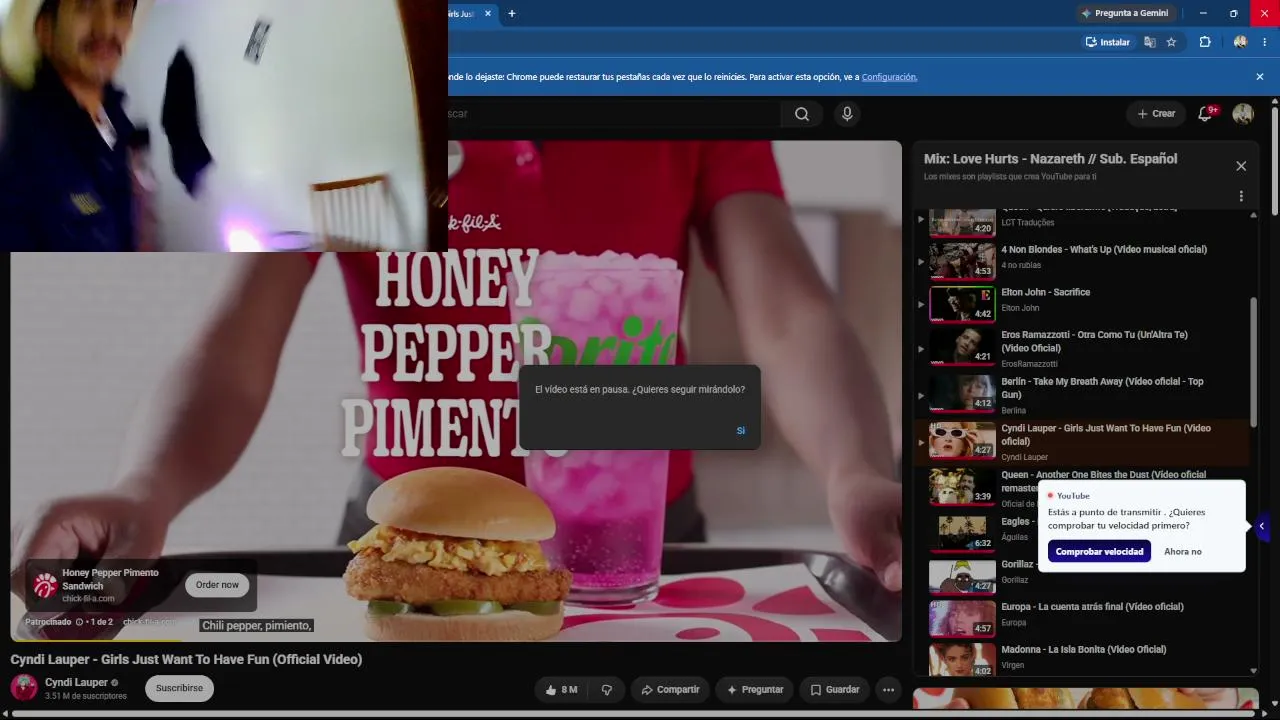Open a new browser tab with plus

point(512,13)
